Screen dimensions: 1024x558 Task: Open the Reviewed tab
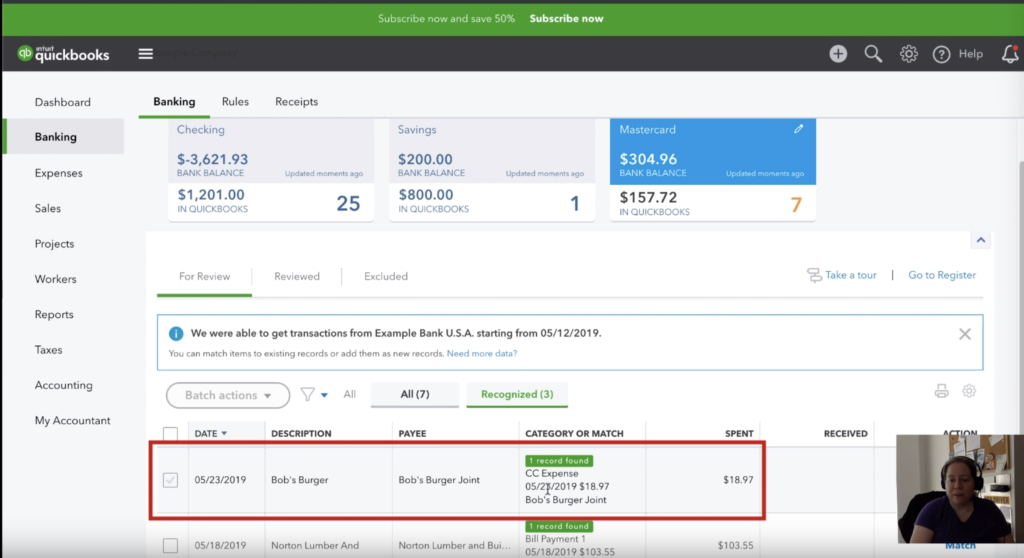297,276
